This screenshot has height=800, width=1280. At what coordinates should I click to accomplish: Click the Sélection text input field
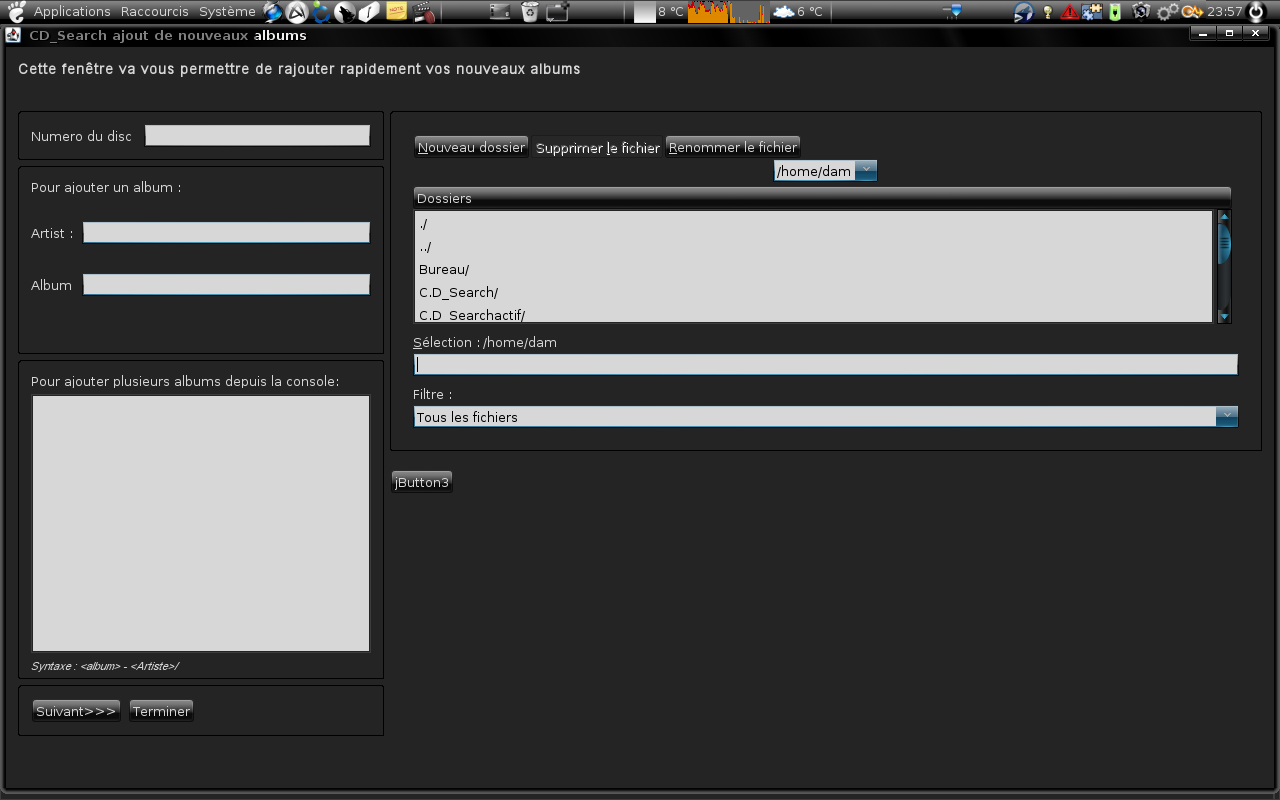click(x=825, y=364)
